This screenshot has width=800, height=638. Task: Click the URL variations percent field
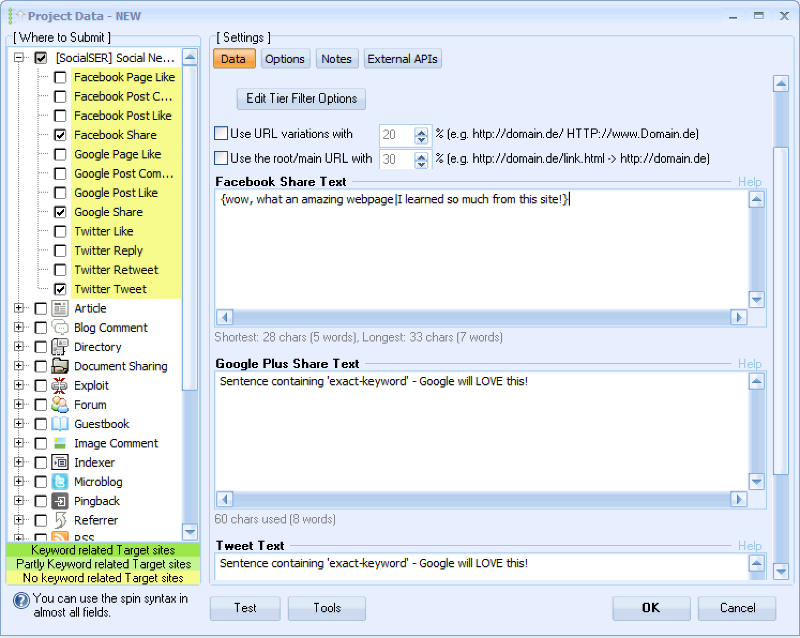397,135
